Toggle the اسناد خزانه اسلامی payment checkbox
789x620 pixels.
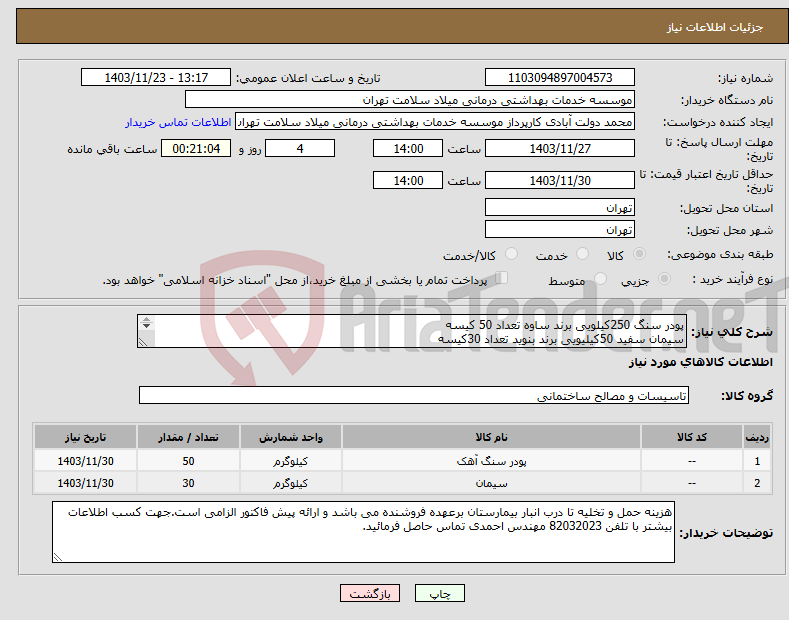point(502,278)
